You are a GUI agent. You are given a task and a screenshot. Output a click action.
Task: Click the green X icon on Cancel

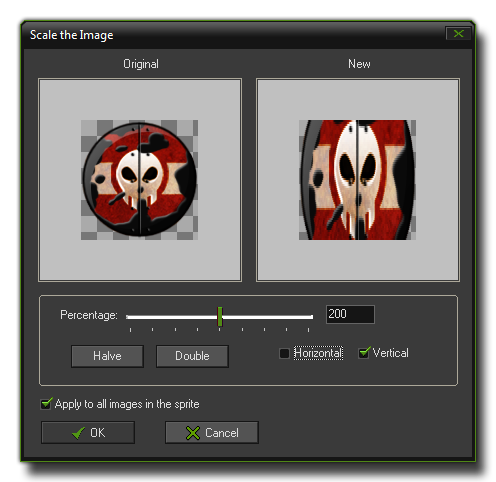(193, 433)
